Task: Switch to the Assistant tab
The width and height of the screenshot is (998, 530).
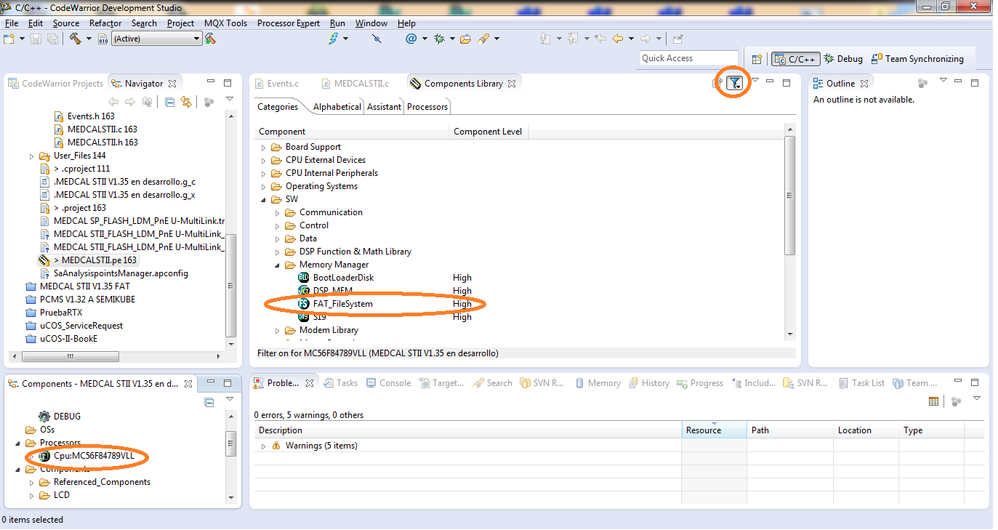Action: coord(384,107)
